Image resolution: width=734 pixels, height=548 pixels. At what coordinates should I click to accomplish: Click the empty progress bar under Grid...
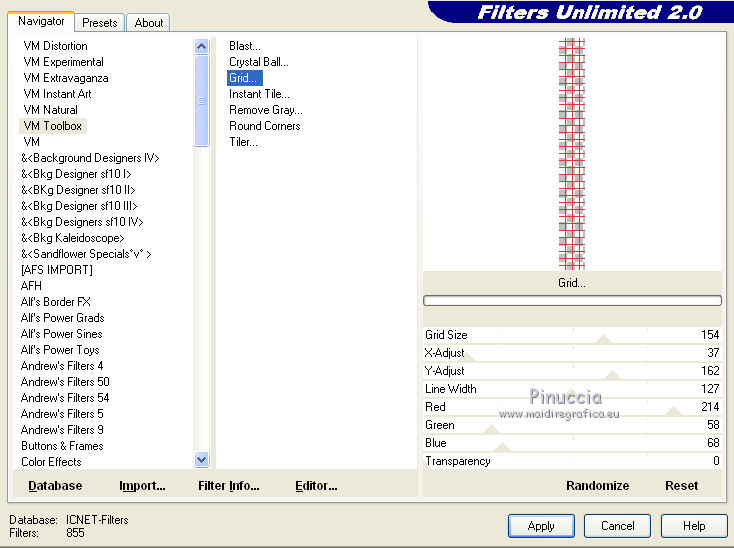tap(572, 300)
